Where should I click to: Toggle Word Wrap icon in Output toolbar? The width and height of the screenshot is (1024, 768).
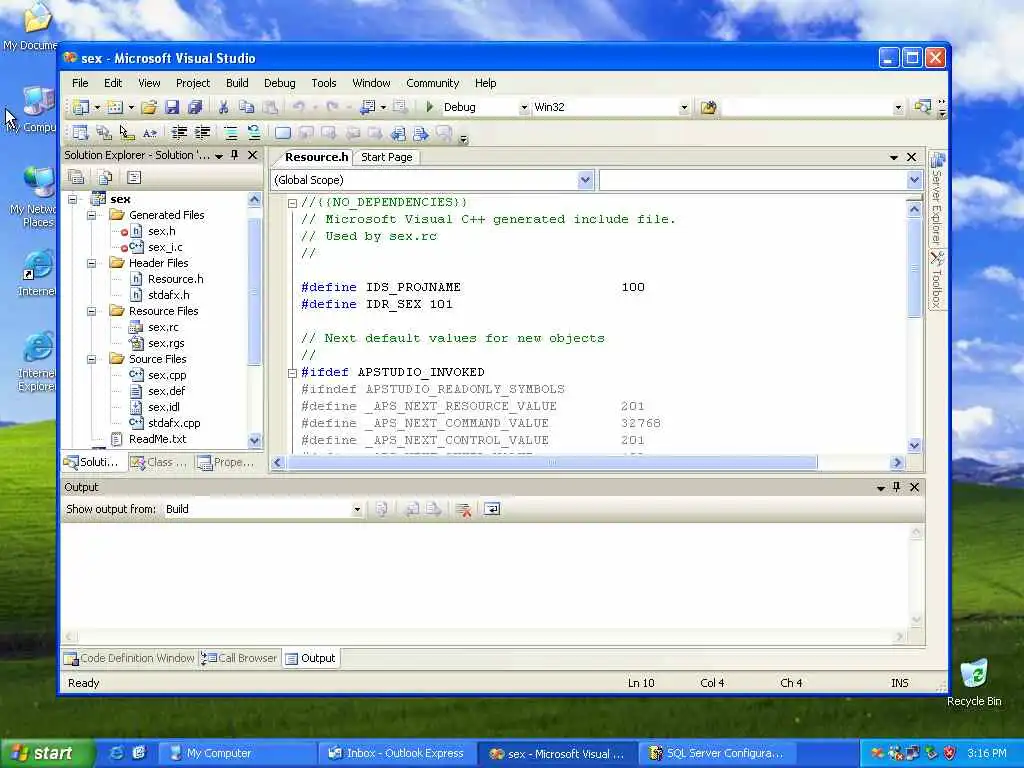point(492,509)
